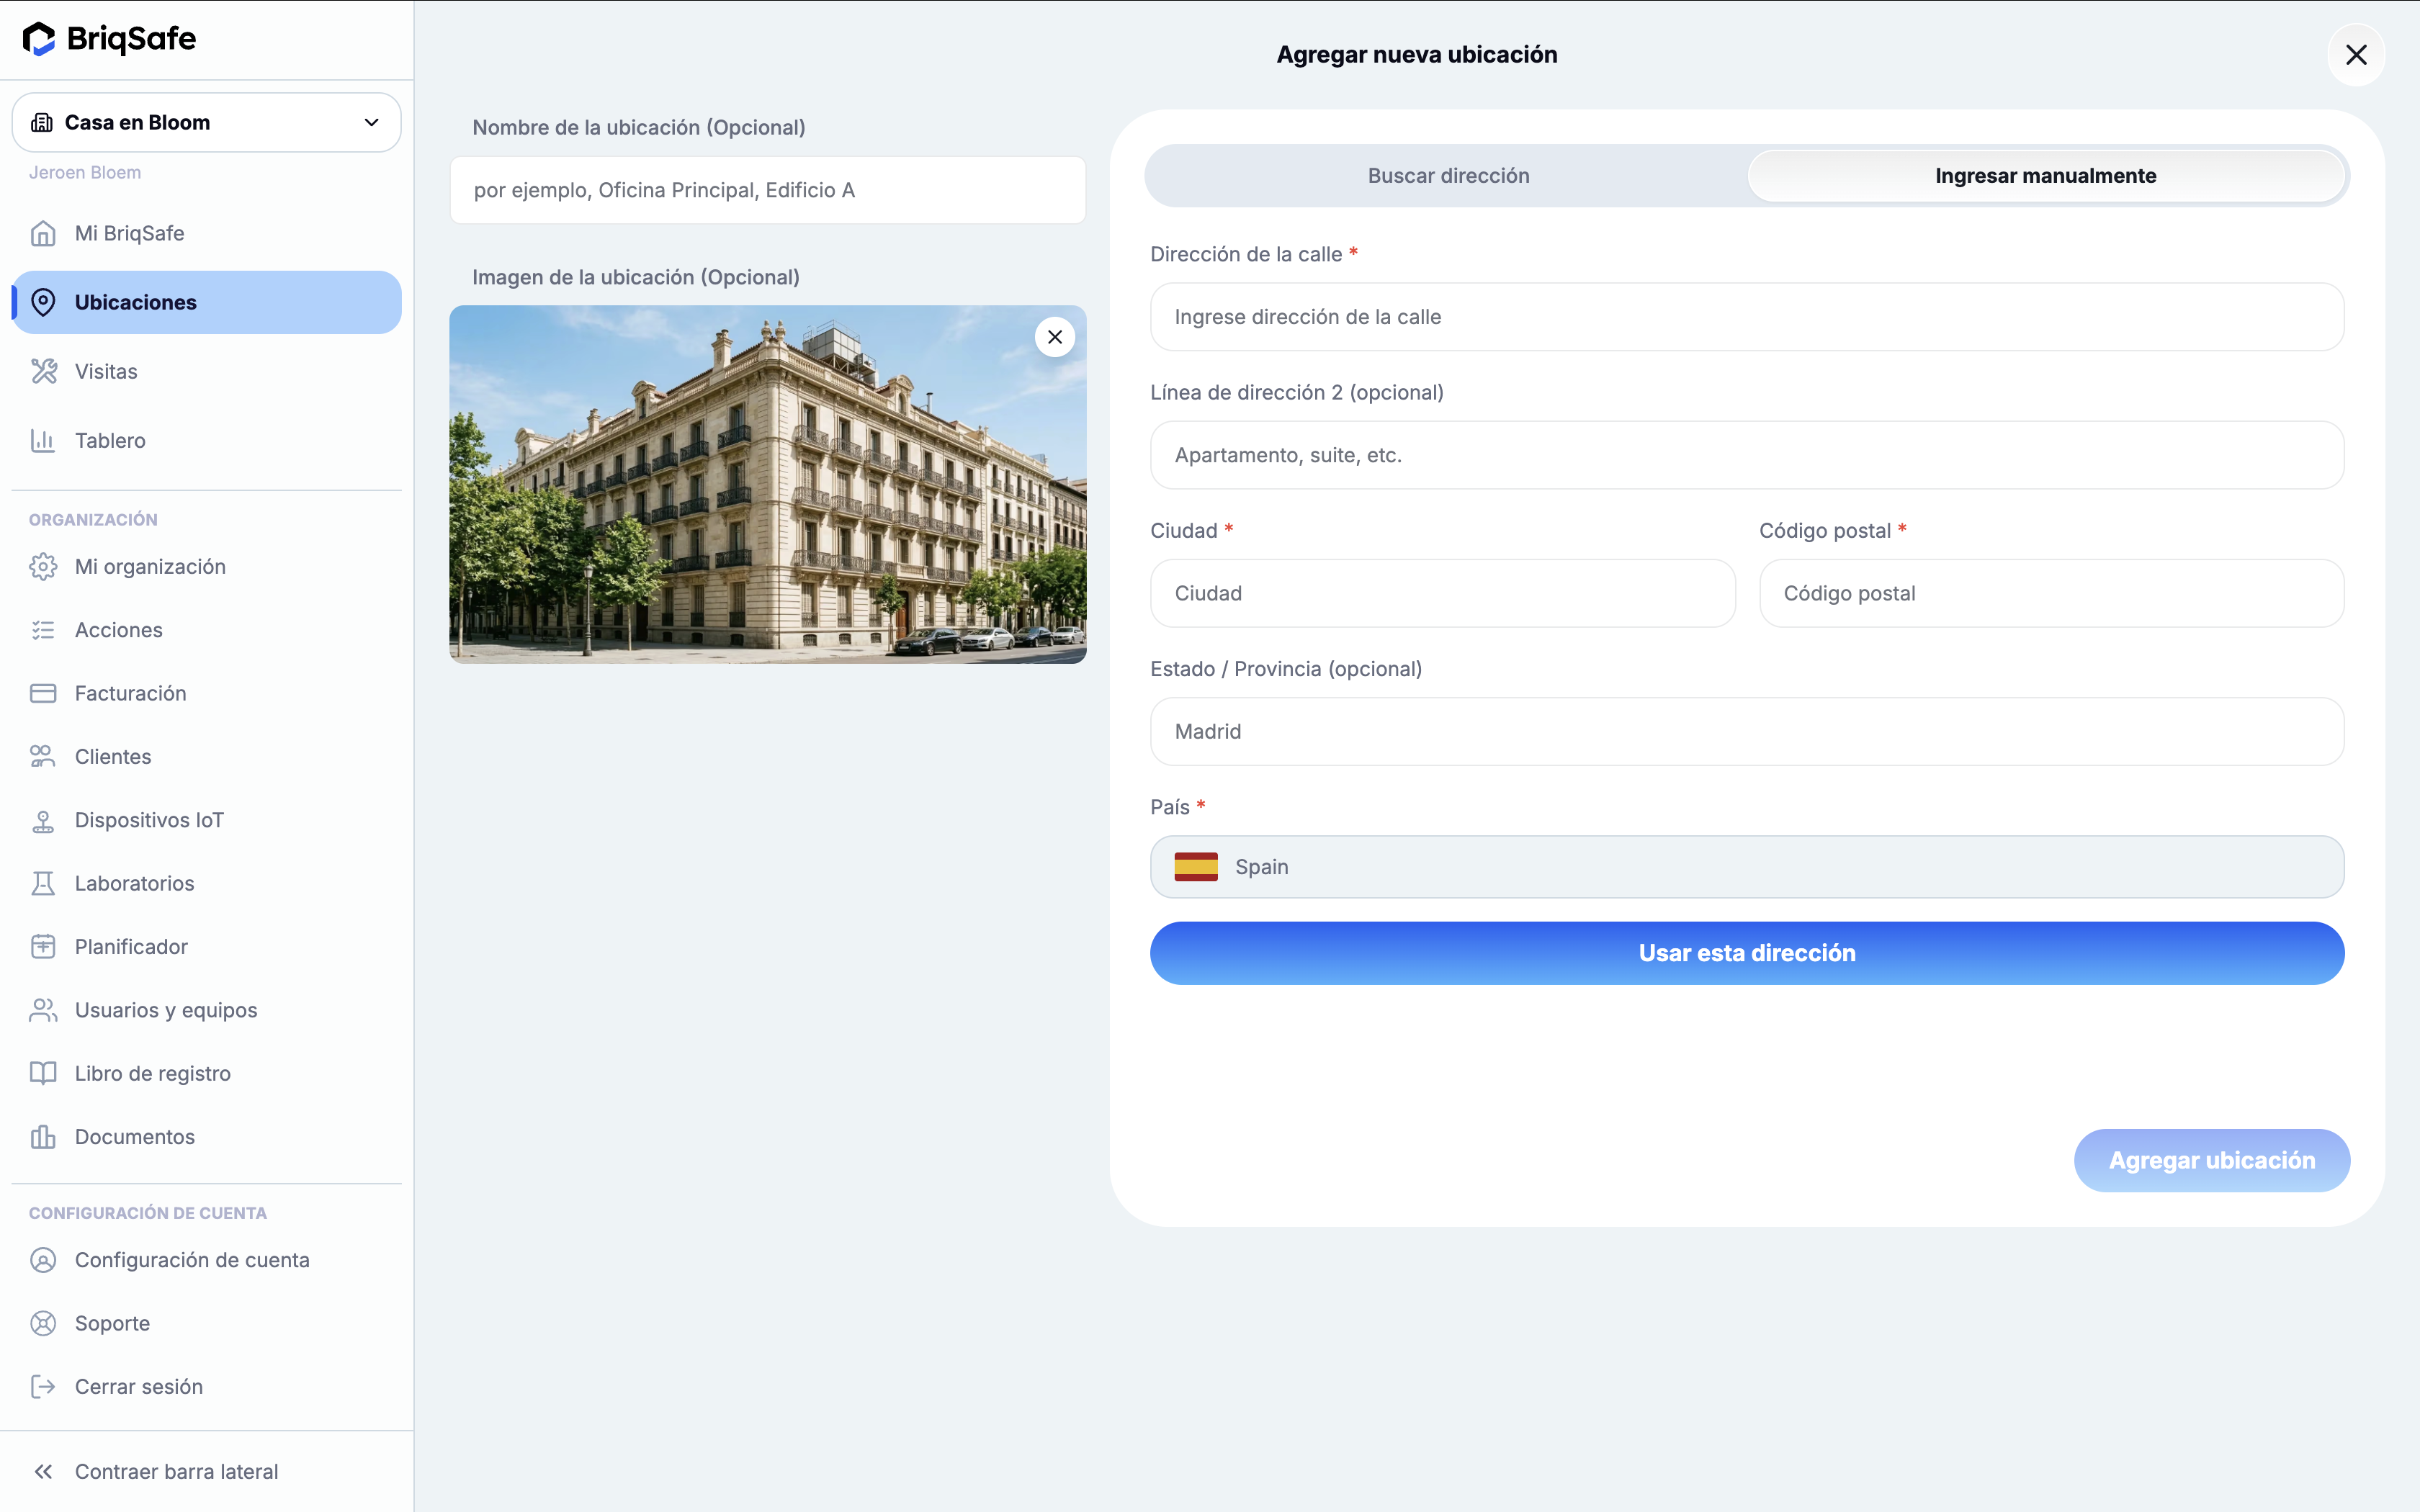Open Soporte link
The height and width of the screenshot is (1512, 2420).
(x=206, y=1323)
